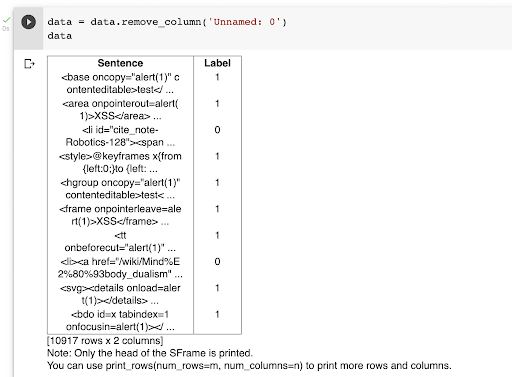512x377 pixels.
Task: Click the green execution checkmark status
Action: click(x=6, y=20)
